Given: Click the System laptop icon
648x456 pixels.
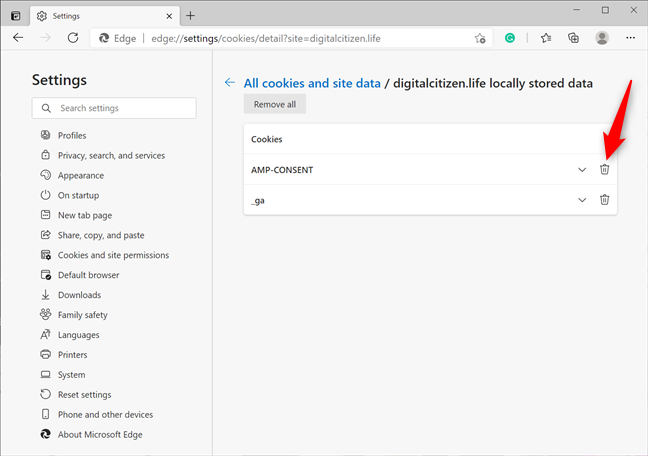Looking at the screenshot, I should [x=45, y=374].
